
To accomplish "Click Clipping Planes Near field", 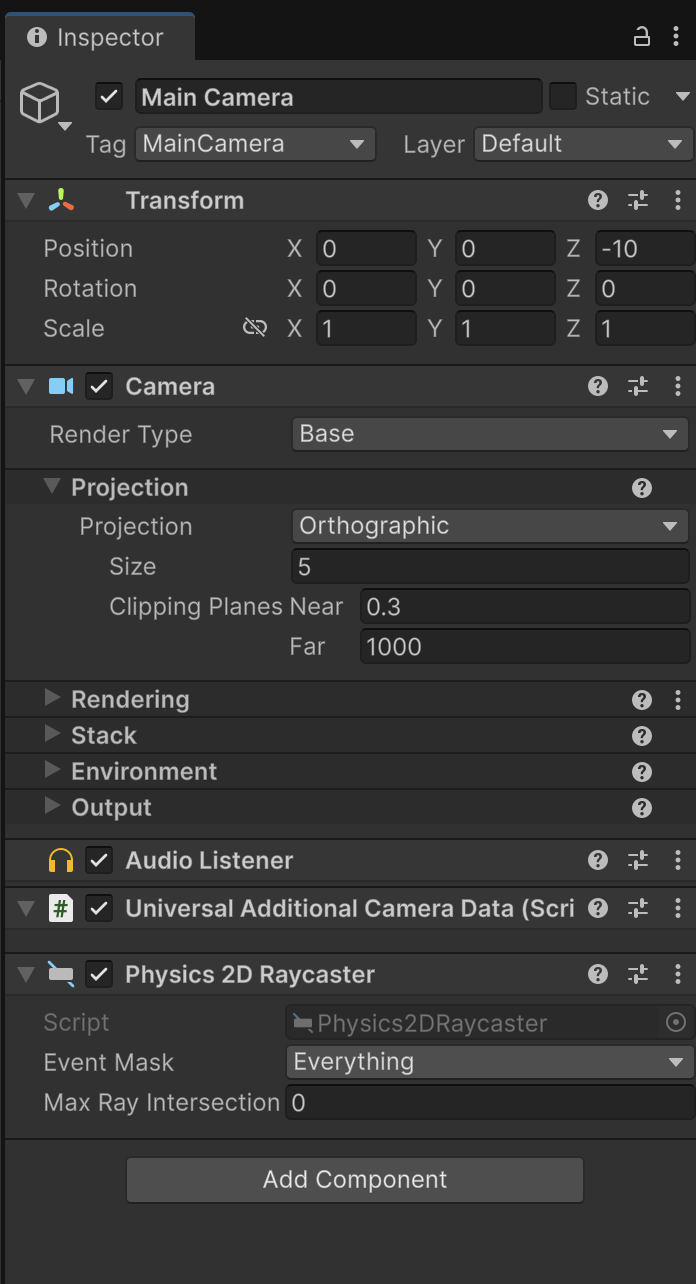I will coord(525,607).
